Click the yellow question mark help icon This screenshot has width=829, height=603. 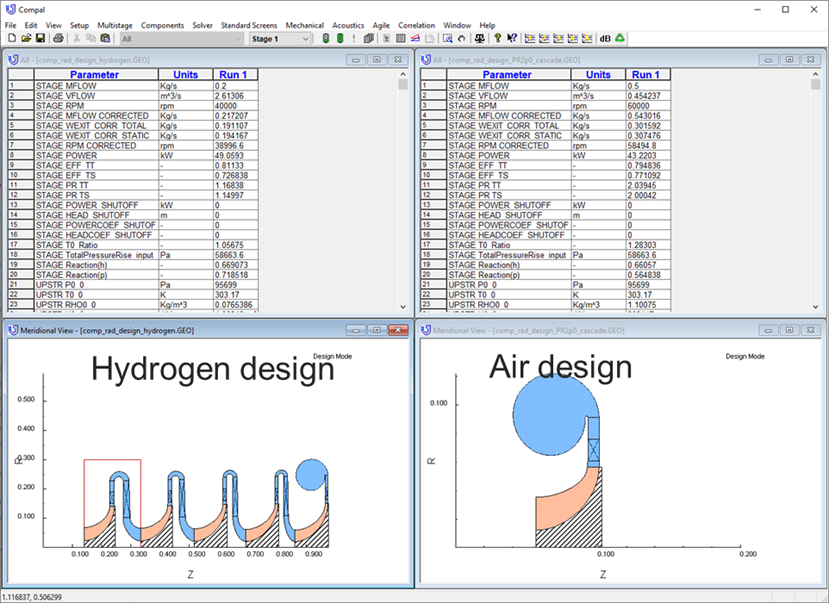point(498,39)
